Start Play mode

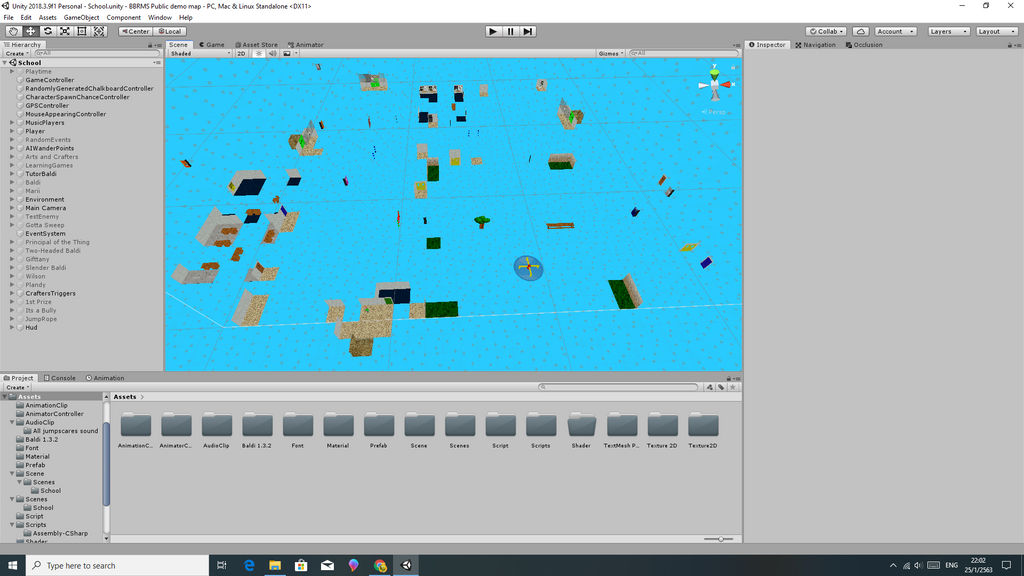(493, 31)
